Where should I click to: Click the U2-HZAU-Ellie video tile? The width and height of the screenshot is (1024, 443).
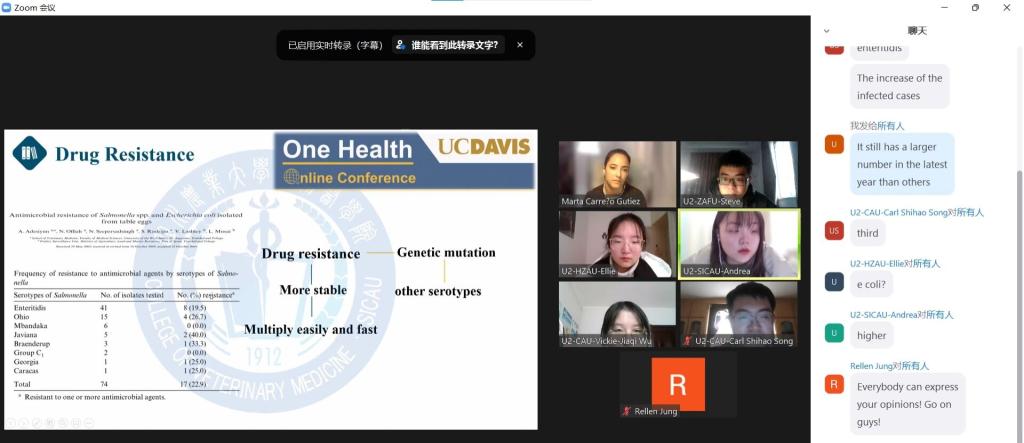click(617, 243)
